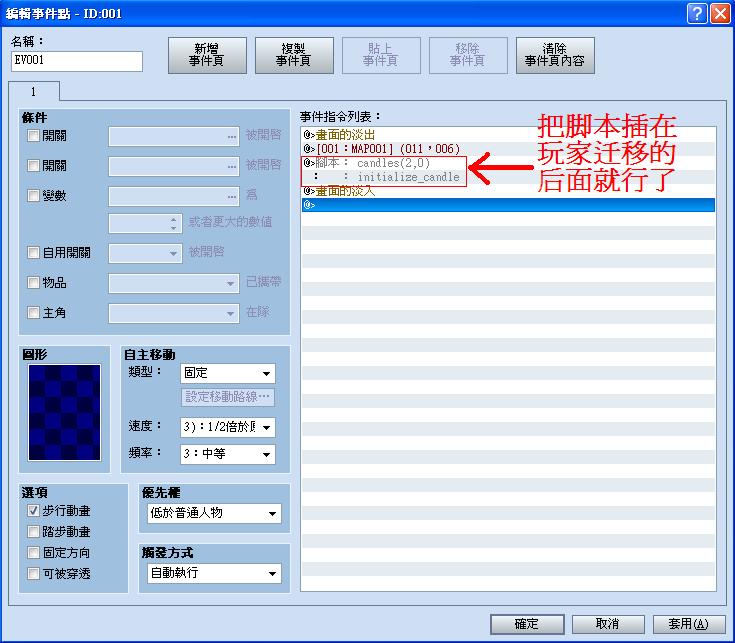This screenshot has height=643, width=735.
Task: Select the 畫面的淡入 command line
Action: (x=508, y=191)
